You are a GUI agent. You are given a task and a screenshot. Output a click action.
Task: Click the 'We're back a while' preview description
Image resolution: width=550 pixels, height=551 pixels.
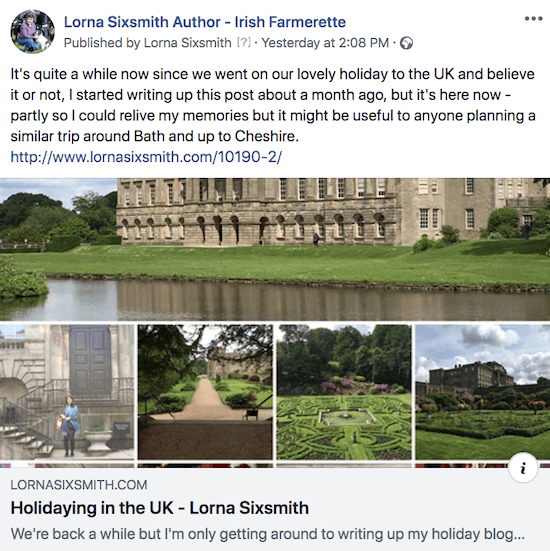[x=267, y=534]
